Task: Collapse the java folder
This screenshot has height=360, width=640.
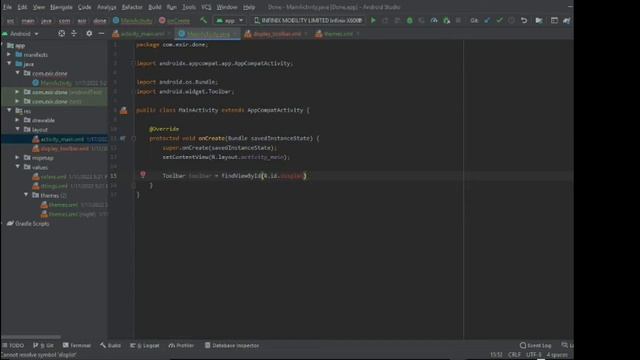Action: 9,64
